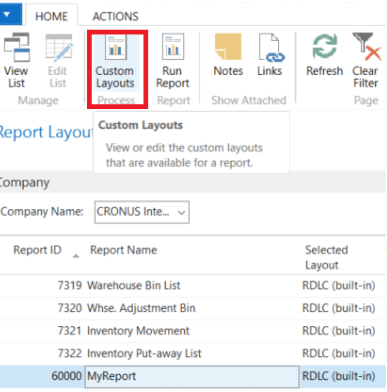Image resolution: width=387 pixels, height=392 pixels.
Task: Click RDLC (built-in) for Inventory Put-away List
Action: click(x=339, y=354)
